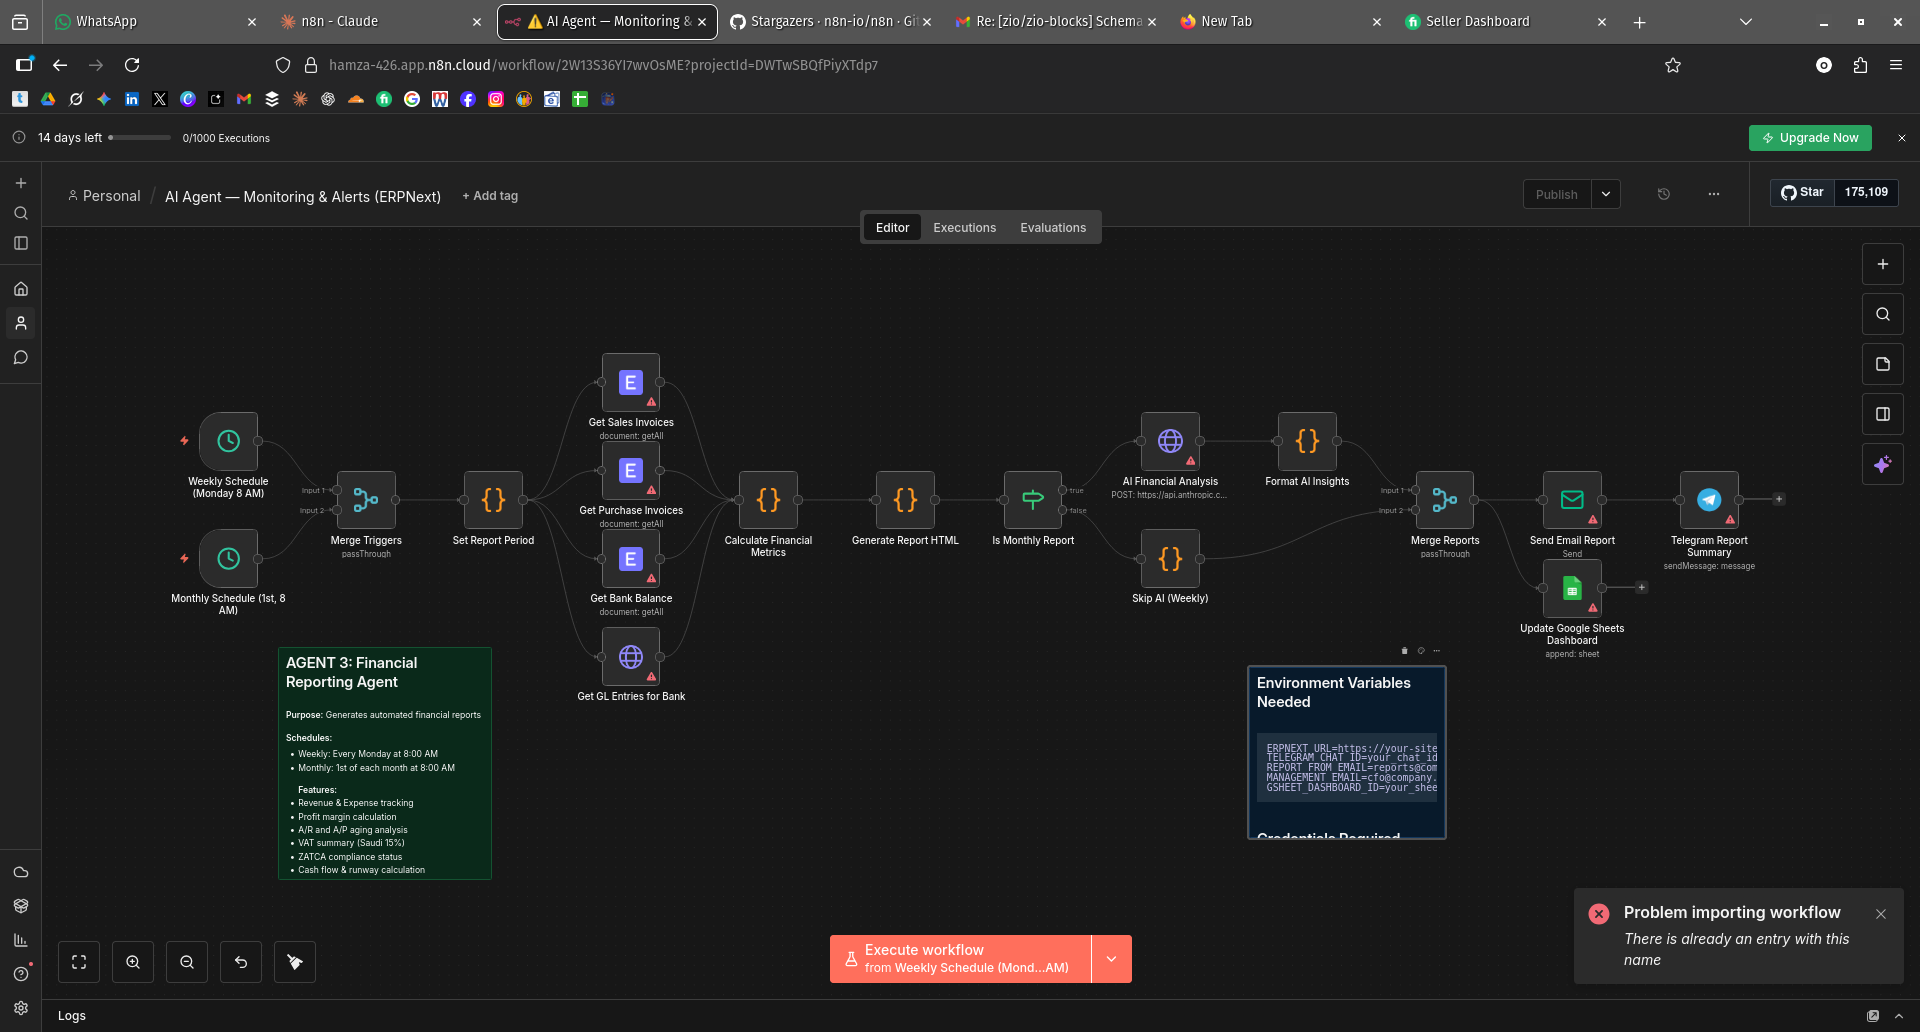This screenshot has width=1920, height=1032.
Task: Open the workflow three-dots options menu
Action: pos(1714,194)
